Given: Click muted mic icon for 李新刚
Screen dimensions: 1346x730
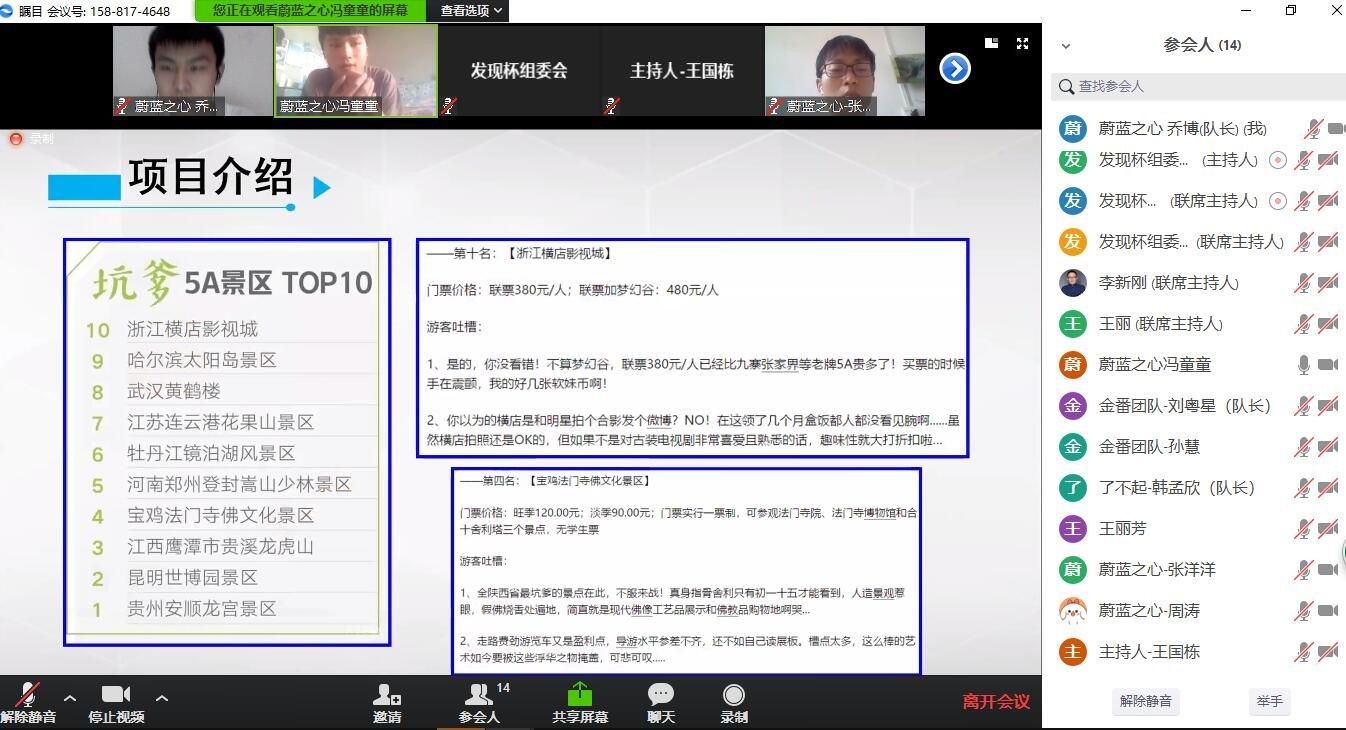Looking at the screenshot, I should pyautogui.click(x=1303, y=283).
